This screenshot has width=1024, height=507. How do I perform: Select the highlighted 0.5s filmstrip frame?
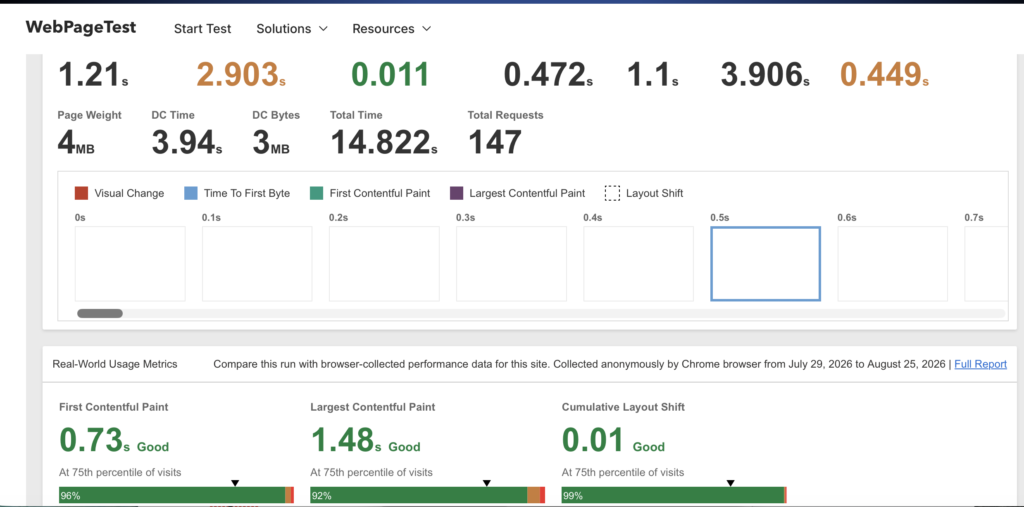tap(765, 264)
